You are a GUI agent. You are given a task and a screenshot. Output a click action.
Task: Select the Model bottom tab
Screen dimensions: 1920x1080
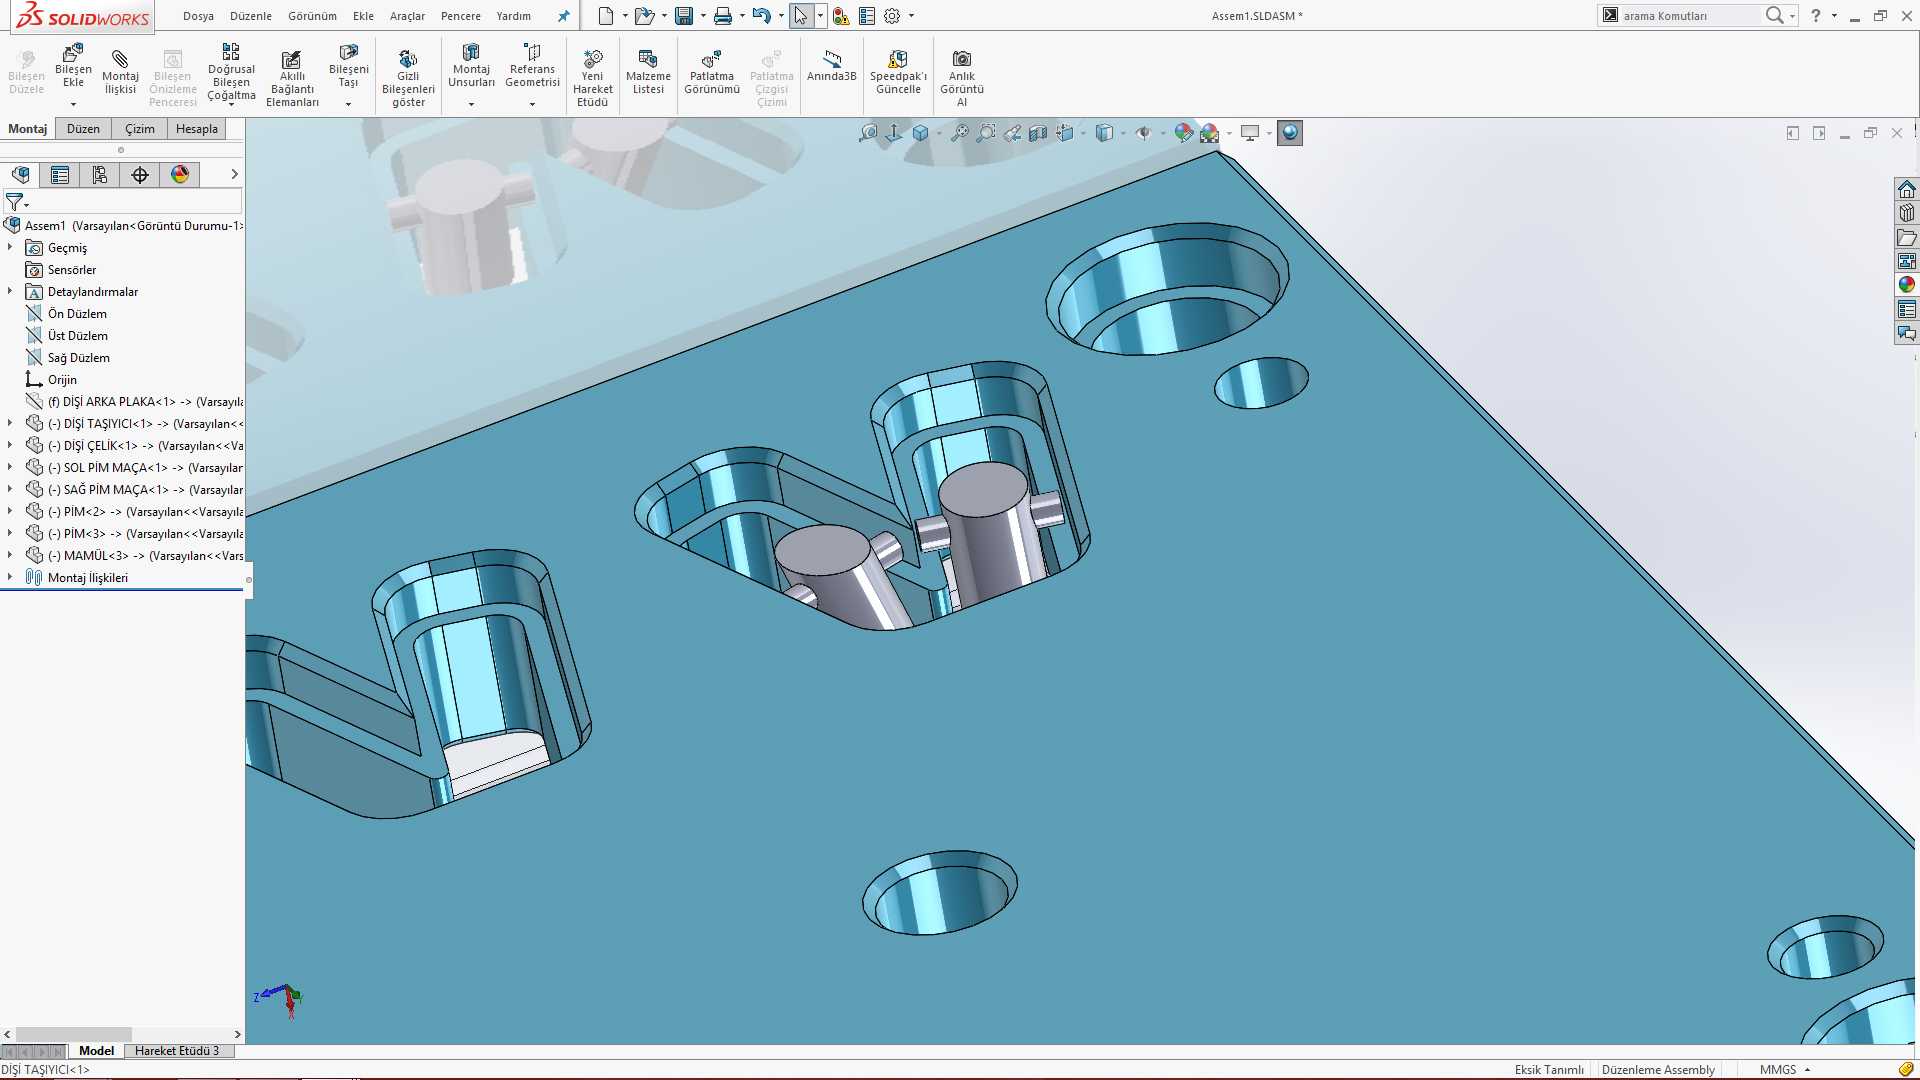(96, 1051)
